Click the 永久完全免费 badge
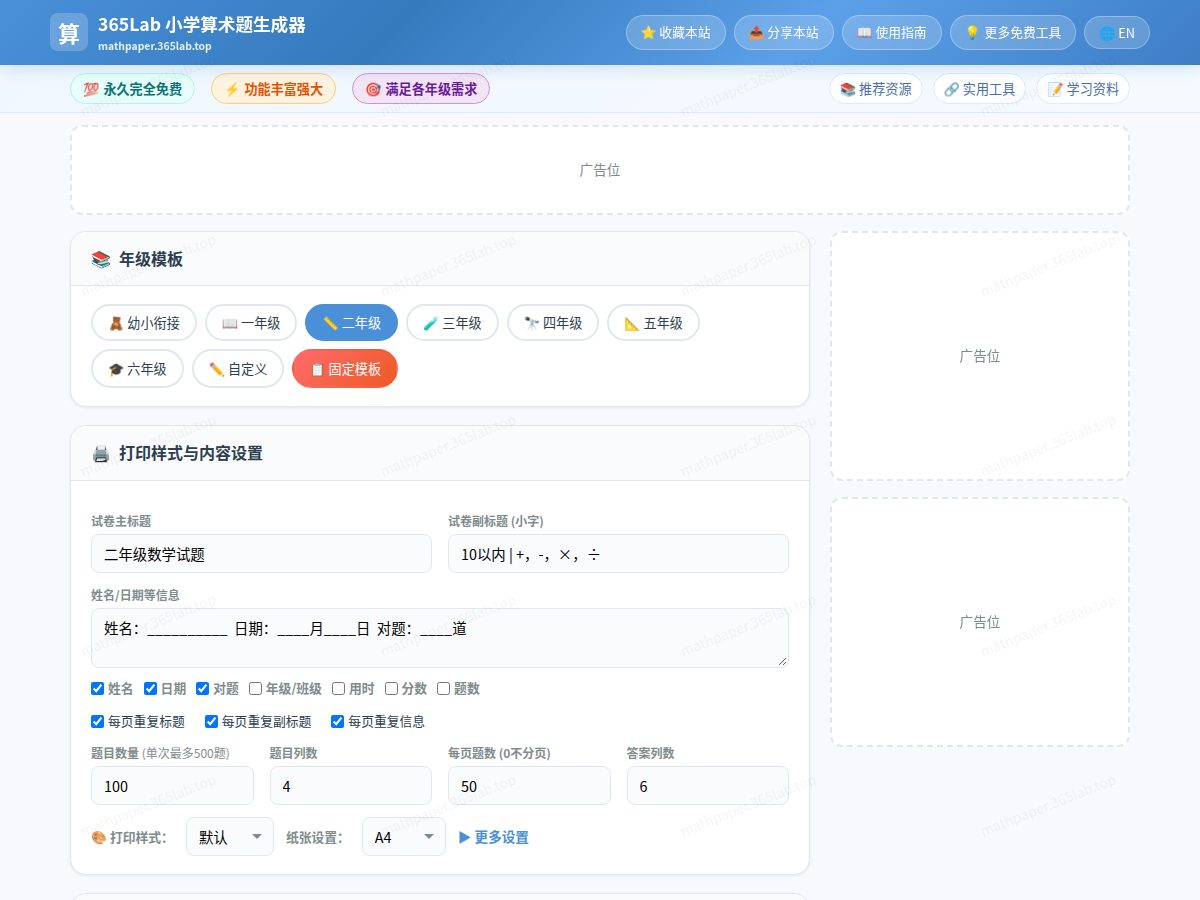Image resolution: width=1200 pixels, height=900 pixels. 132,89
